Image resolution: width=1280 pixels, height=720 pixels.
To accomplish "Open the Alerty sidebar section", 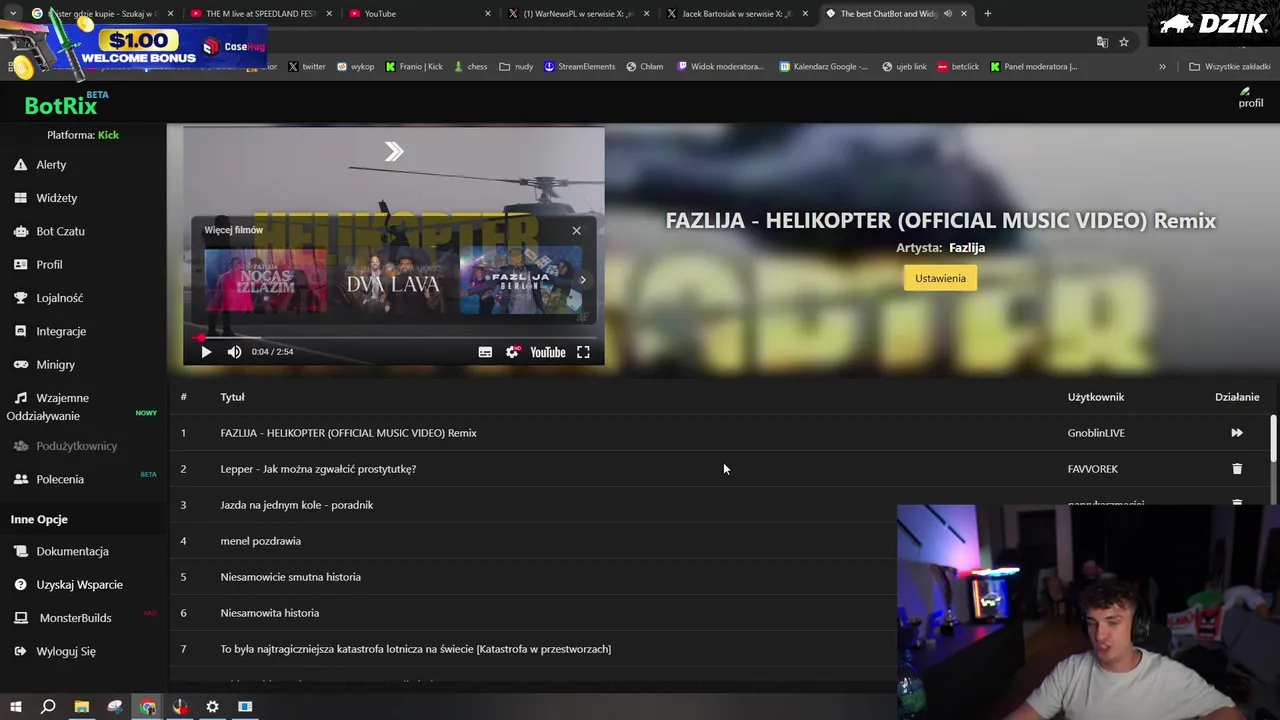I will coord(51,165).
